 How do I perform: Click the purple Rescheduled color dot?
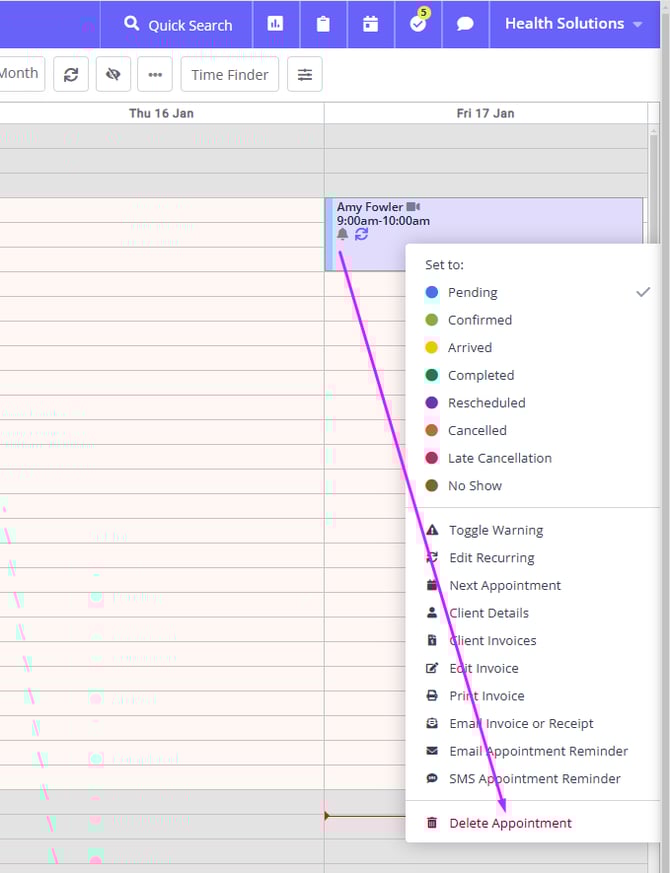tap(432, 403)
